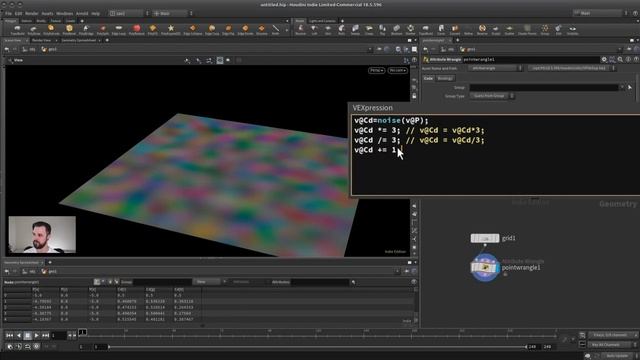Select the Edge Divide shelf tool
The width and height of the screenshot is (640, 360).
(x=245, y=30)
